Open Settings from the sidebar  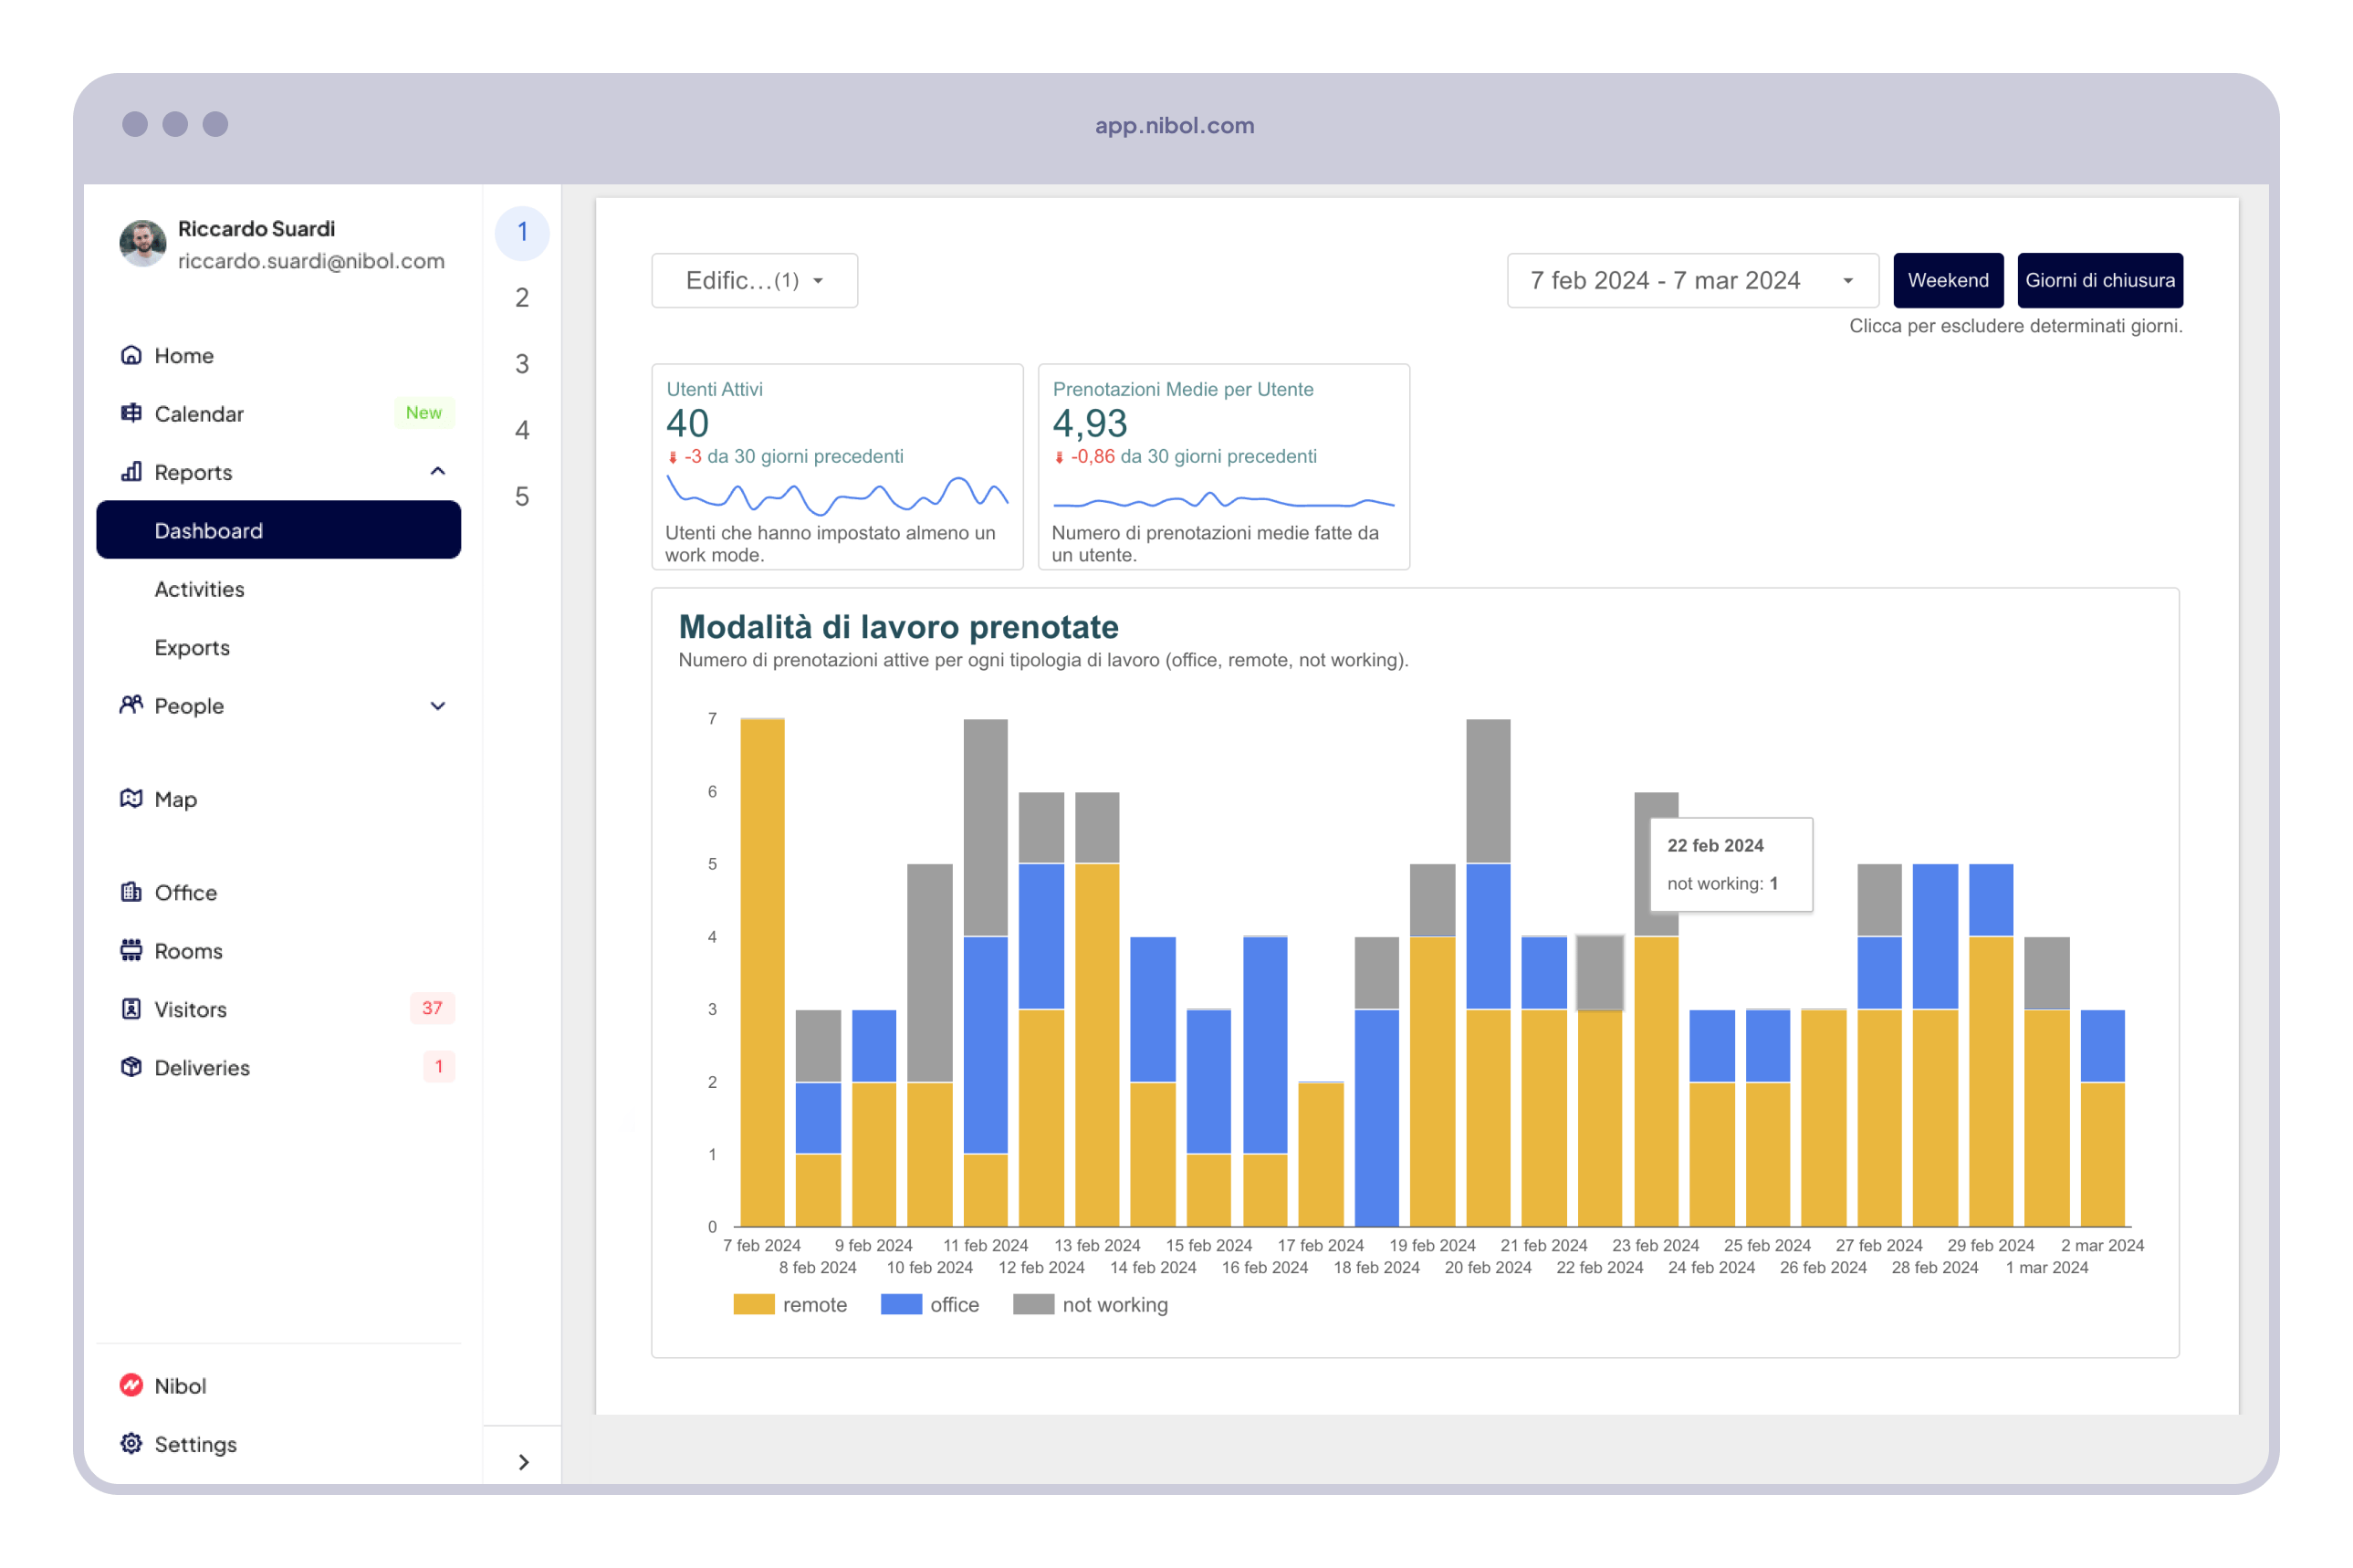196,1444
